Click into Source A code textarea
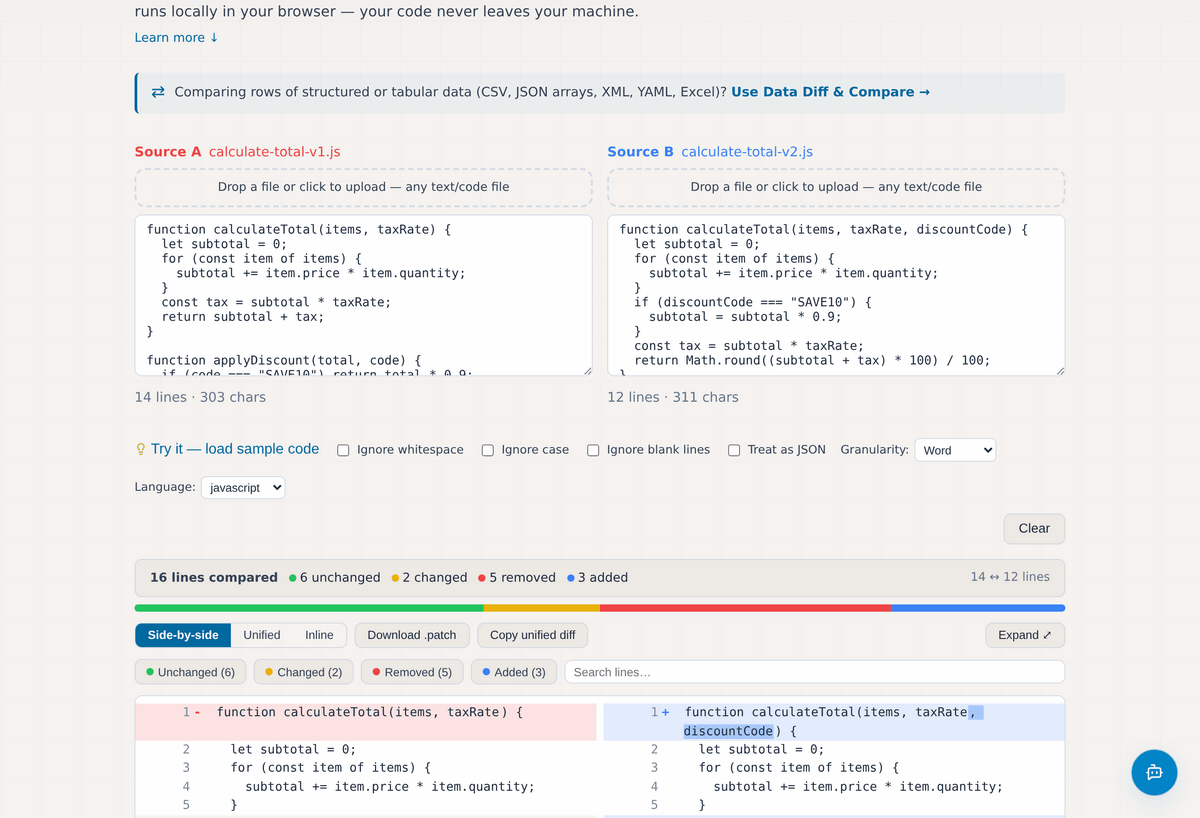This screenshot has width=1200, height=818. (364, 296)
